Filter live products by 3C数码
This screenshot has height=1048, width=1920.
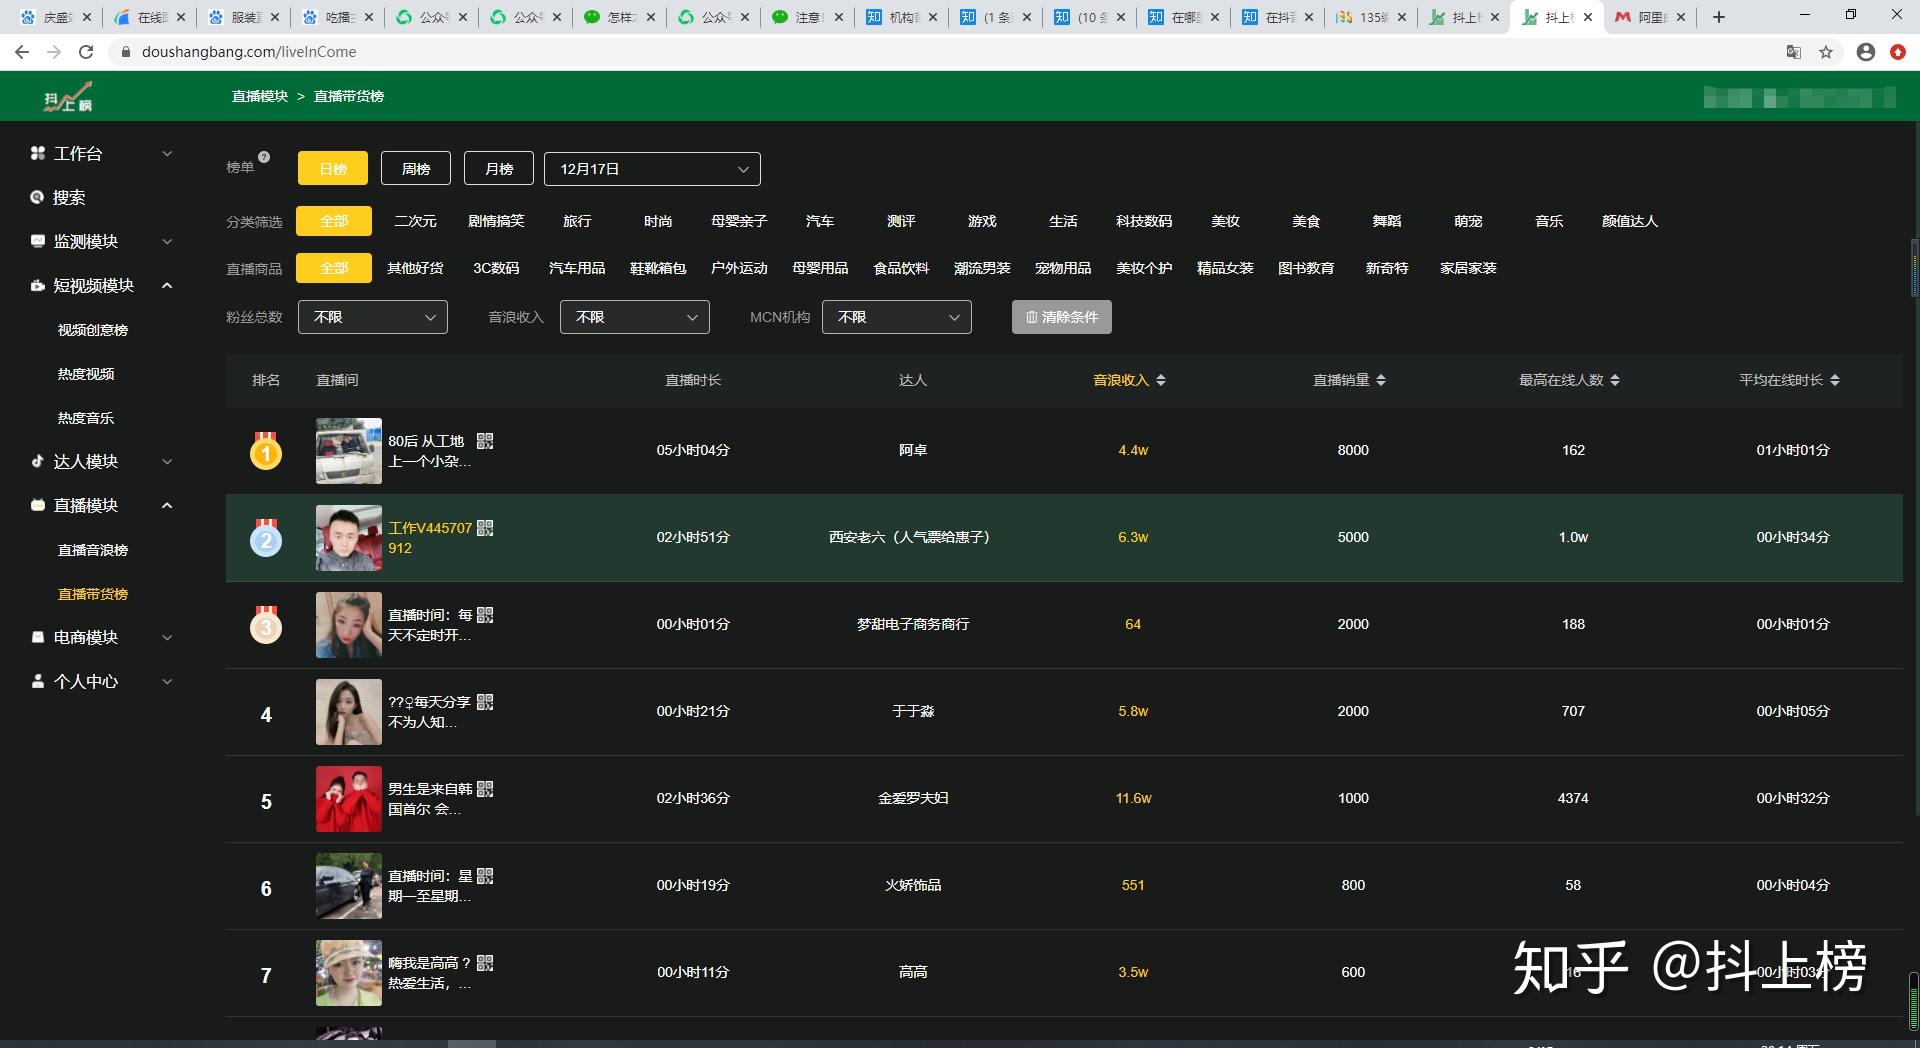pos(496,268)
